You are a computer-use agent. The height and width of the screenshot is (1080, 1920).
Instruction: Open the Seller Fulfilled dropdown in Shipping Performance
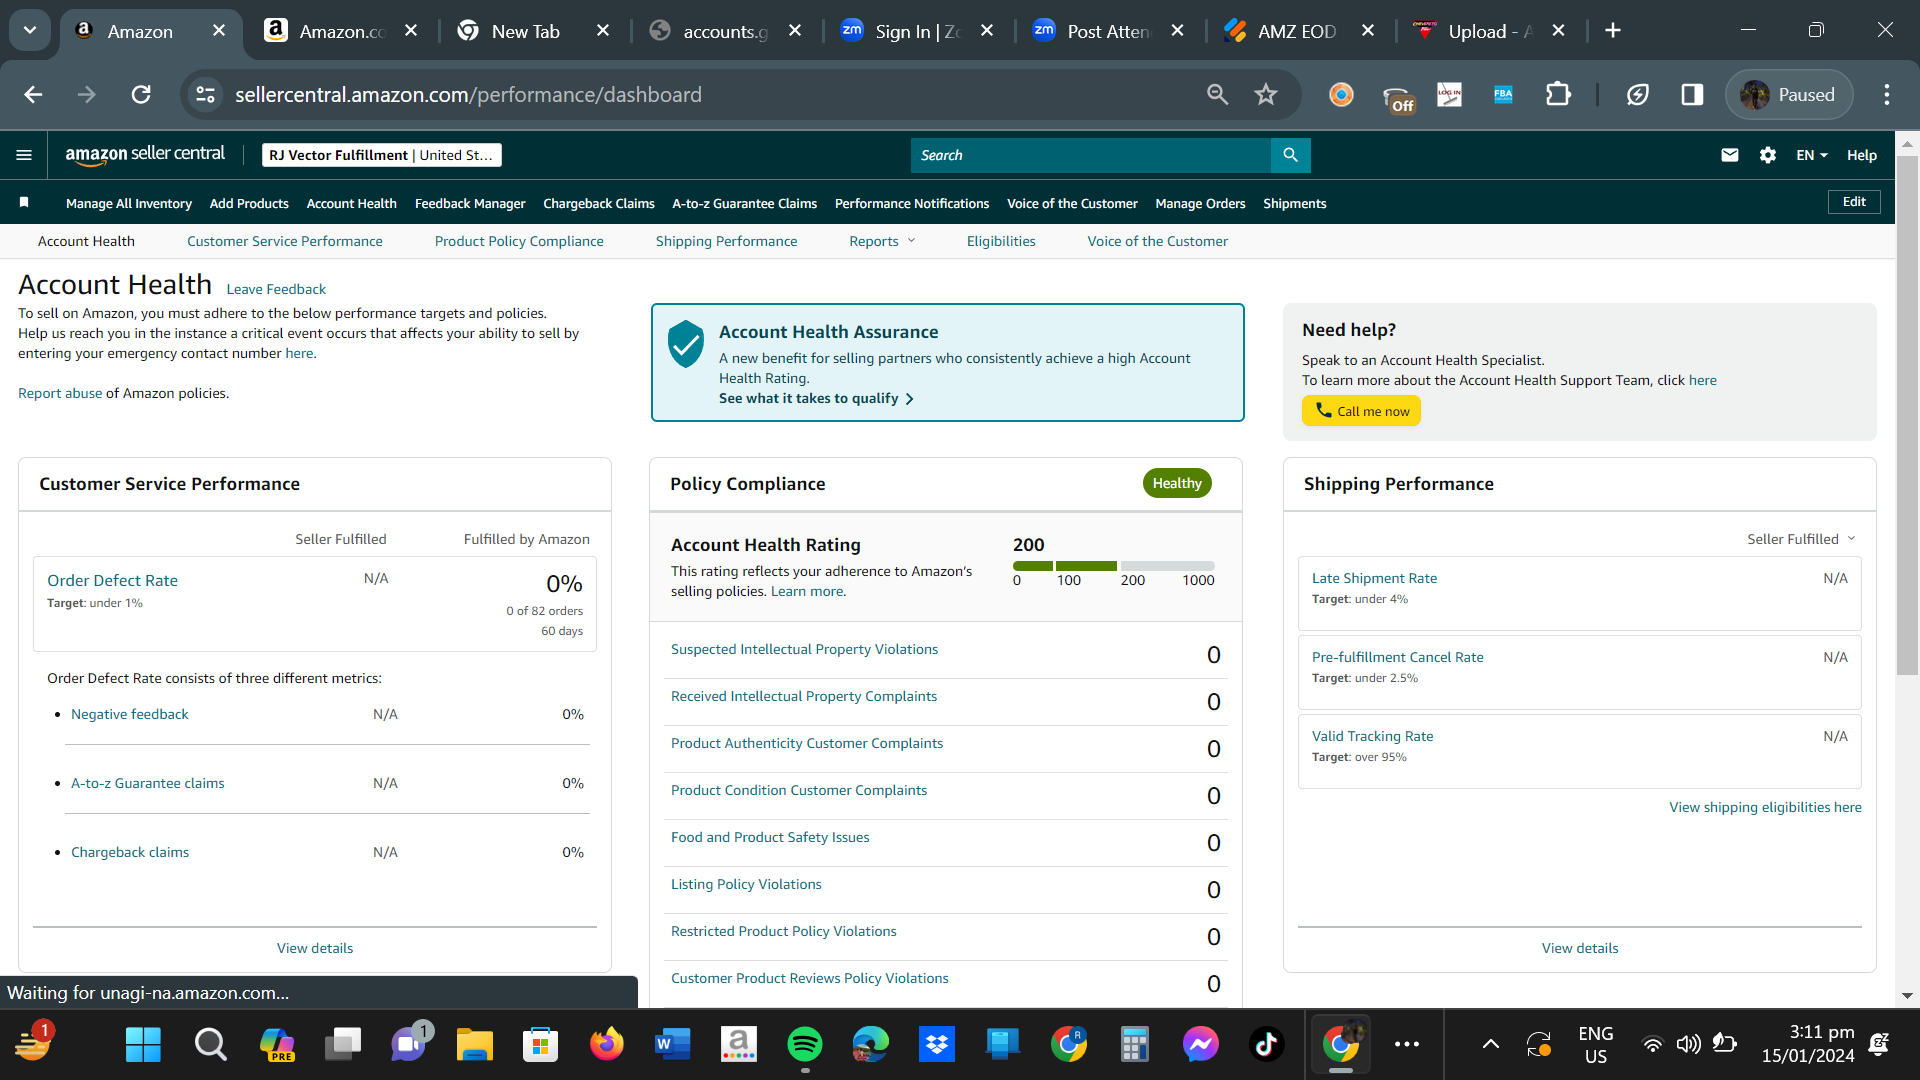[x=1801, y=539]
